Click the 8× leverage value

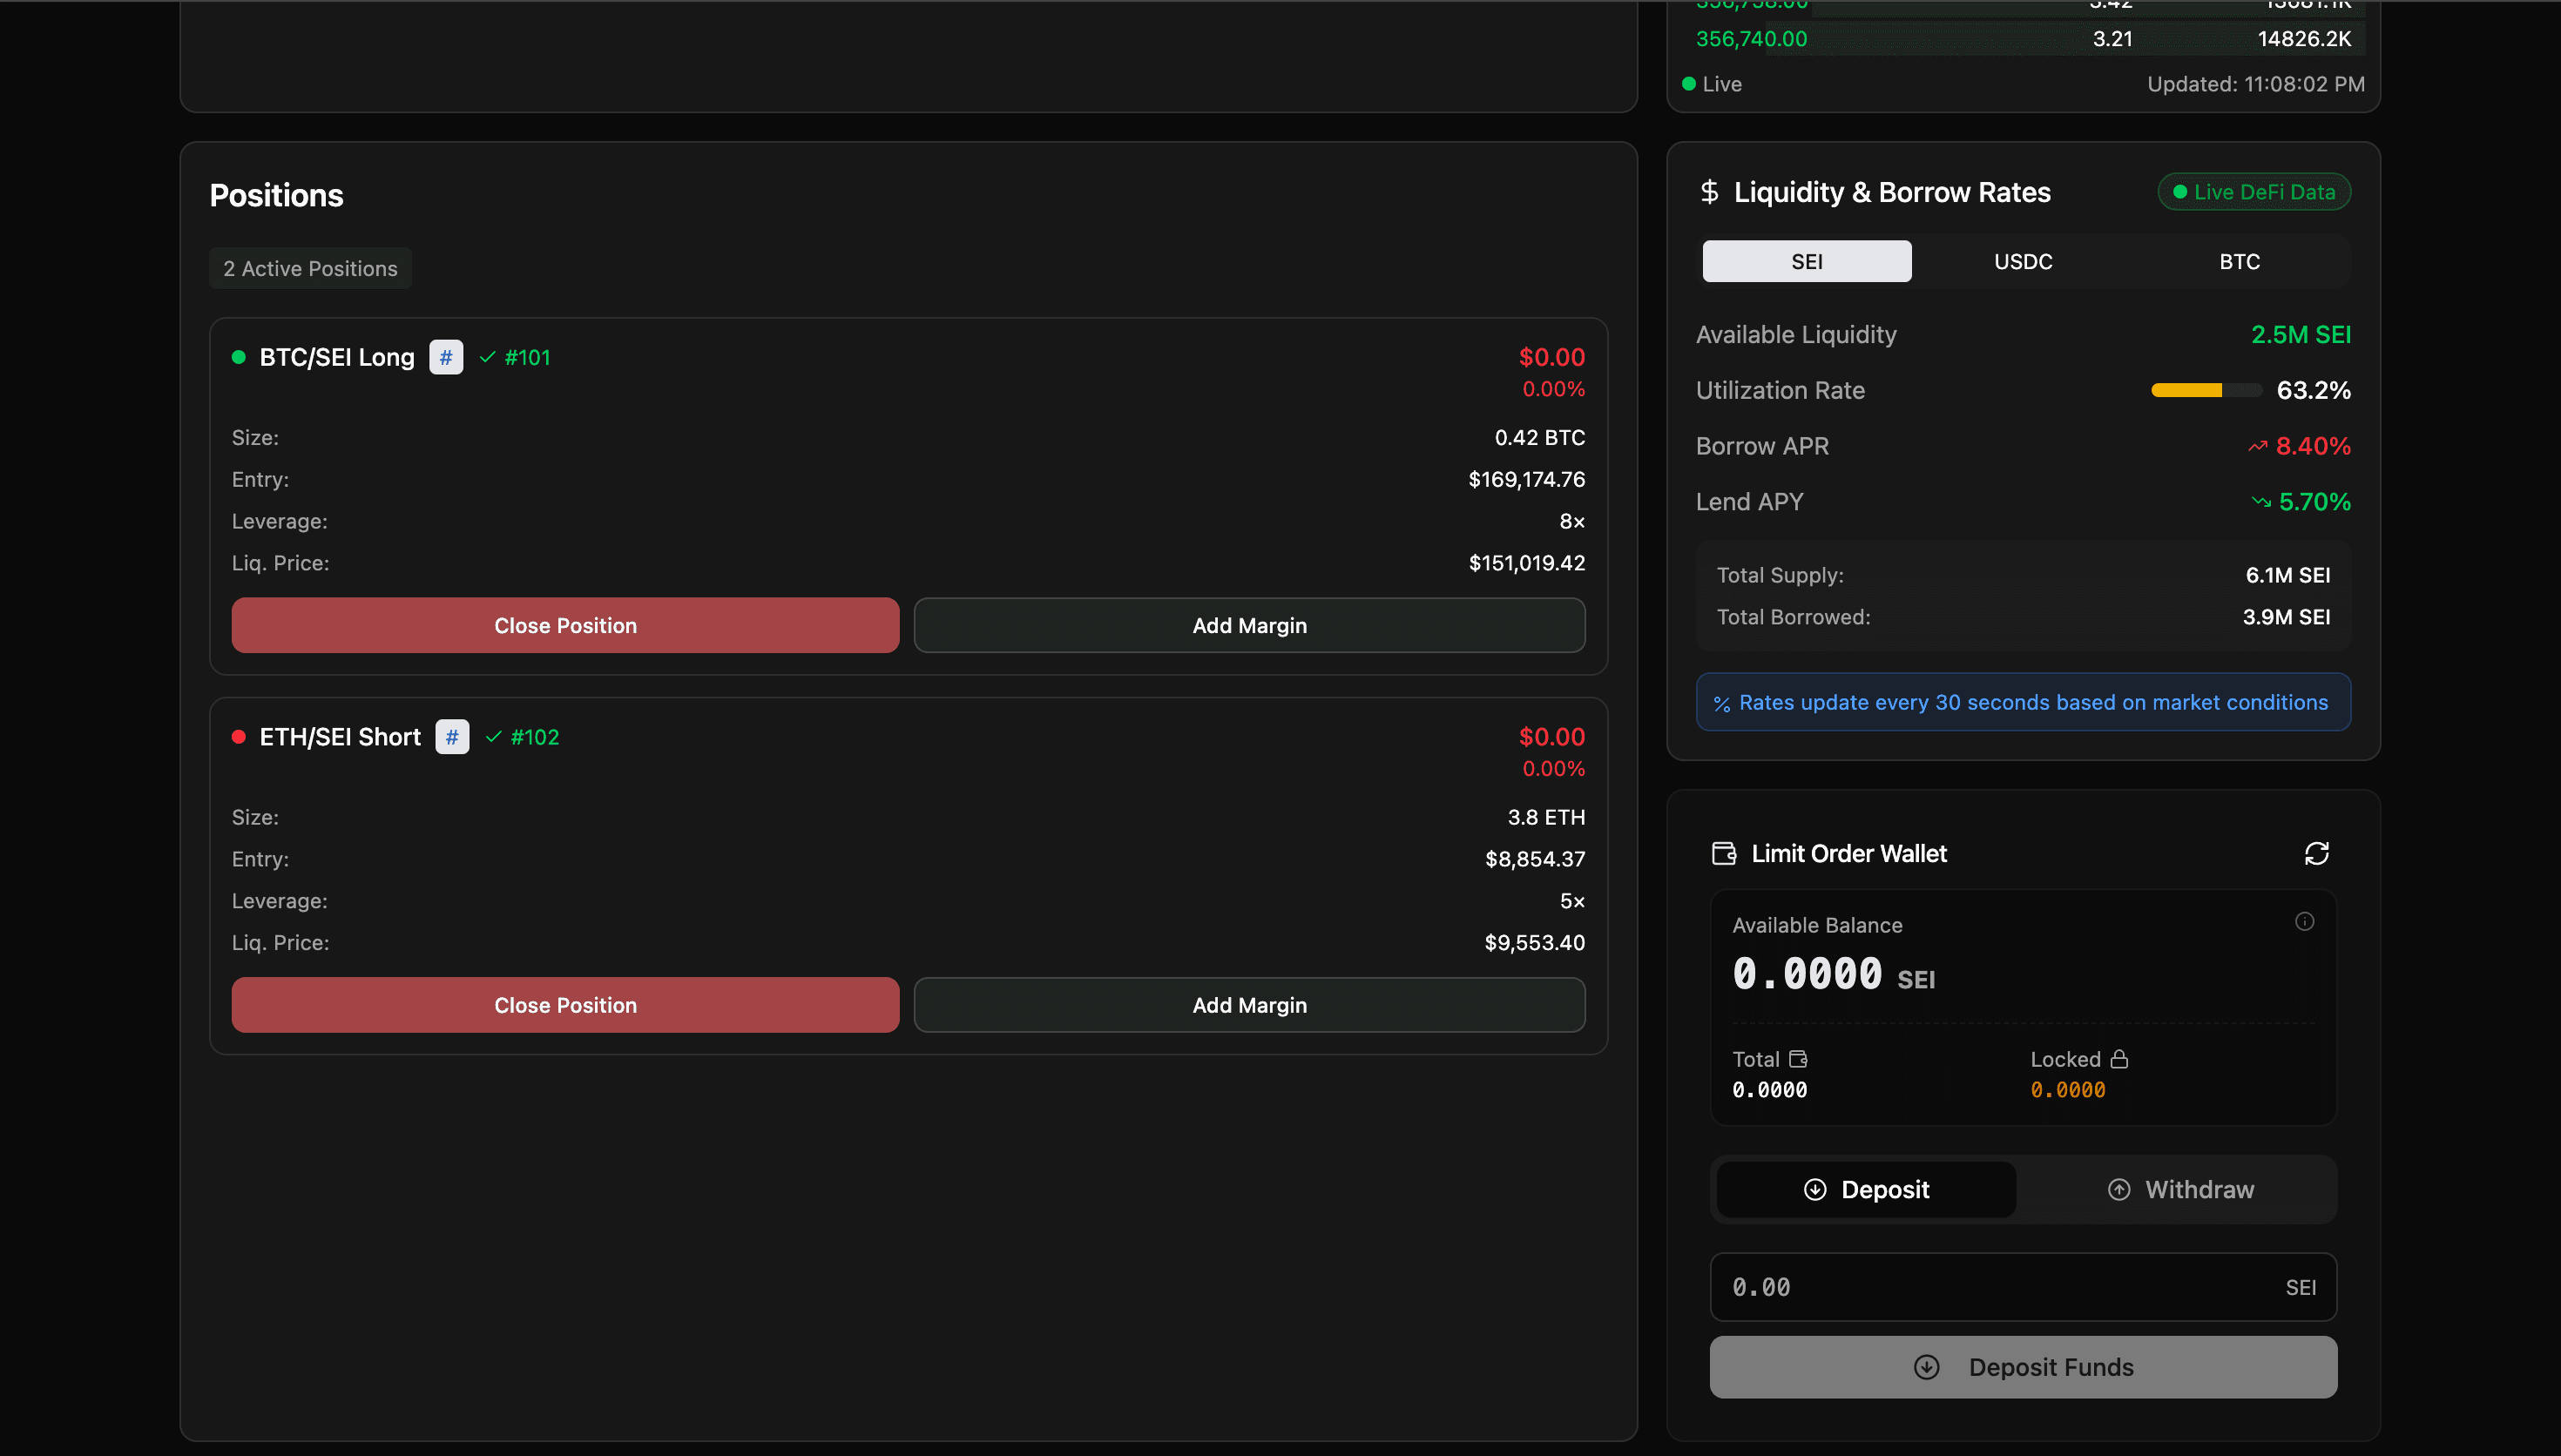point(1572,521)
